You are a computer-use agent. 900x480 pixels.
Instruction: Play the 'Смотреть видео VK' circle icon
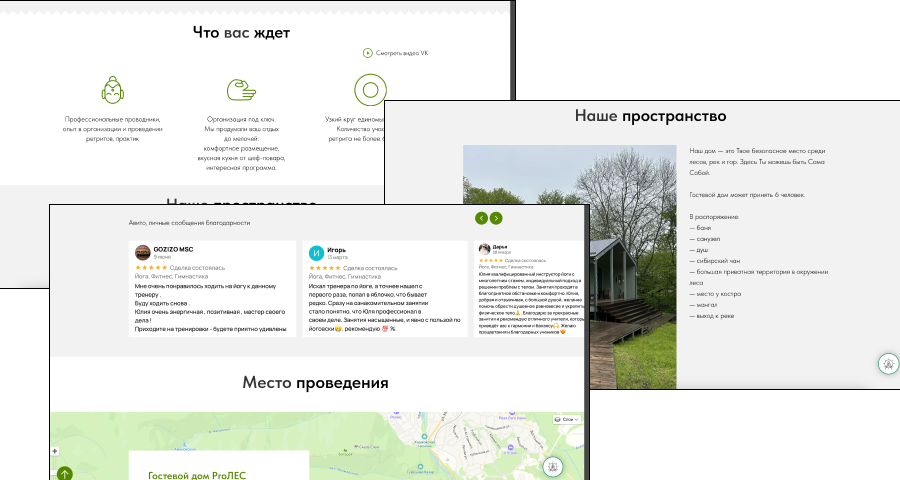tap(367, 53)
